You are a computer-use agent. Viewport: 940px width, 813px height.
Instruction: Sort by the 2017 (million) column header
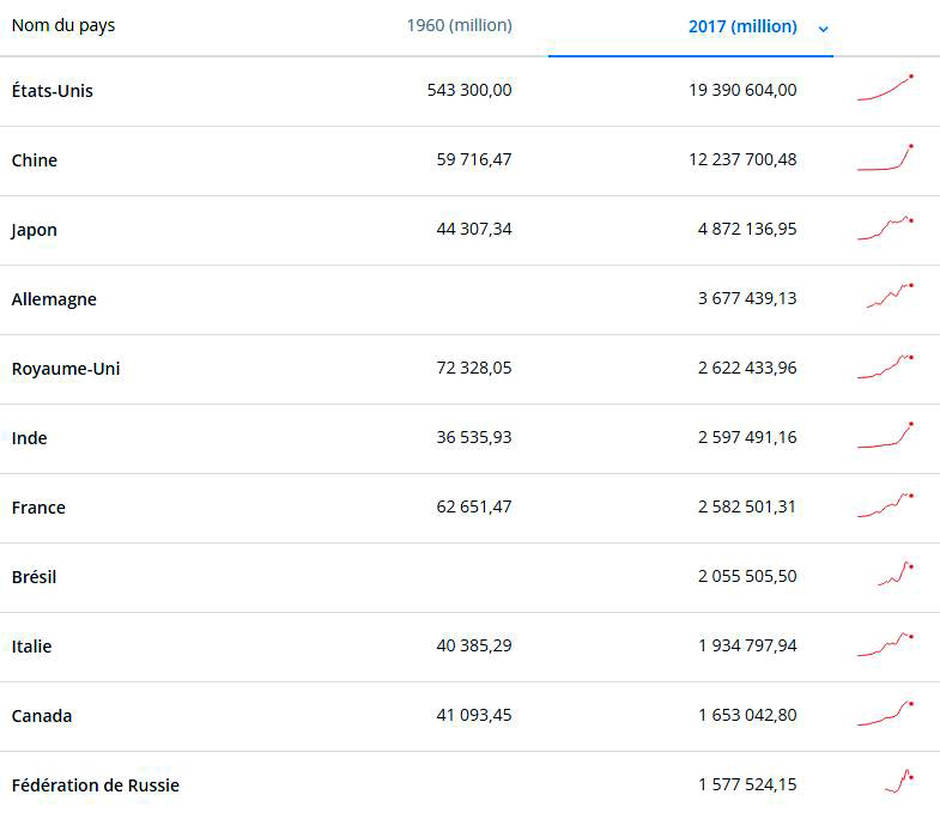(742, 27)
